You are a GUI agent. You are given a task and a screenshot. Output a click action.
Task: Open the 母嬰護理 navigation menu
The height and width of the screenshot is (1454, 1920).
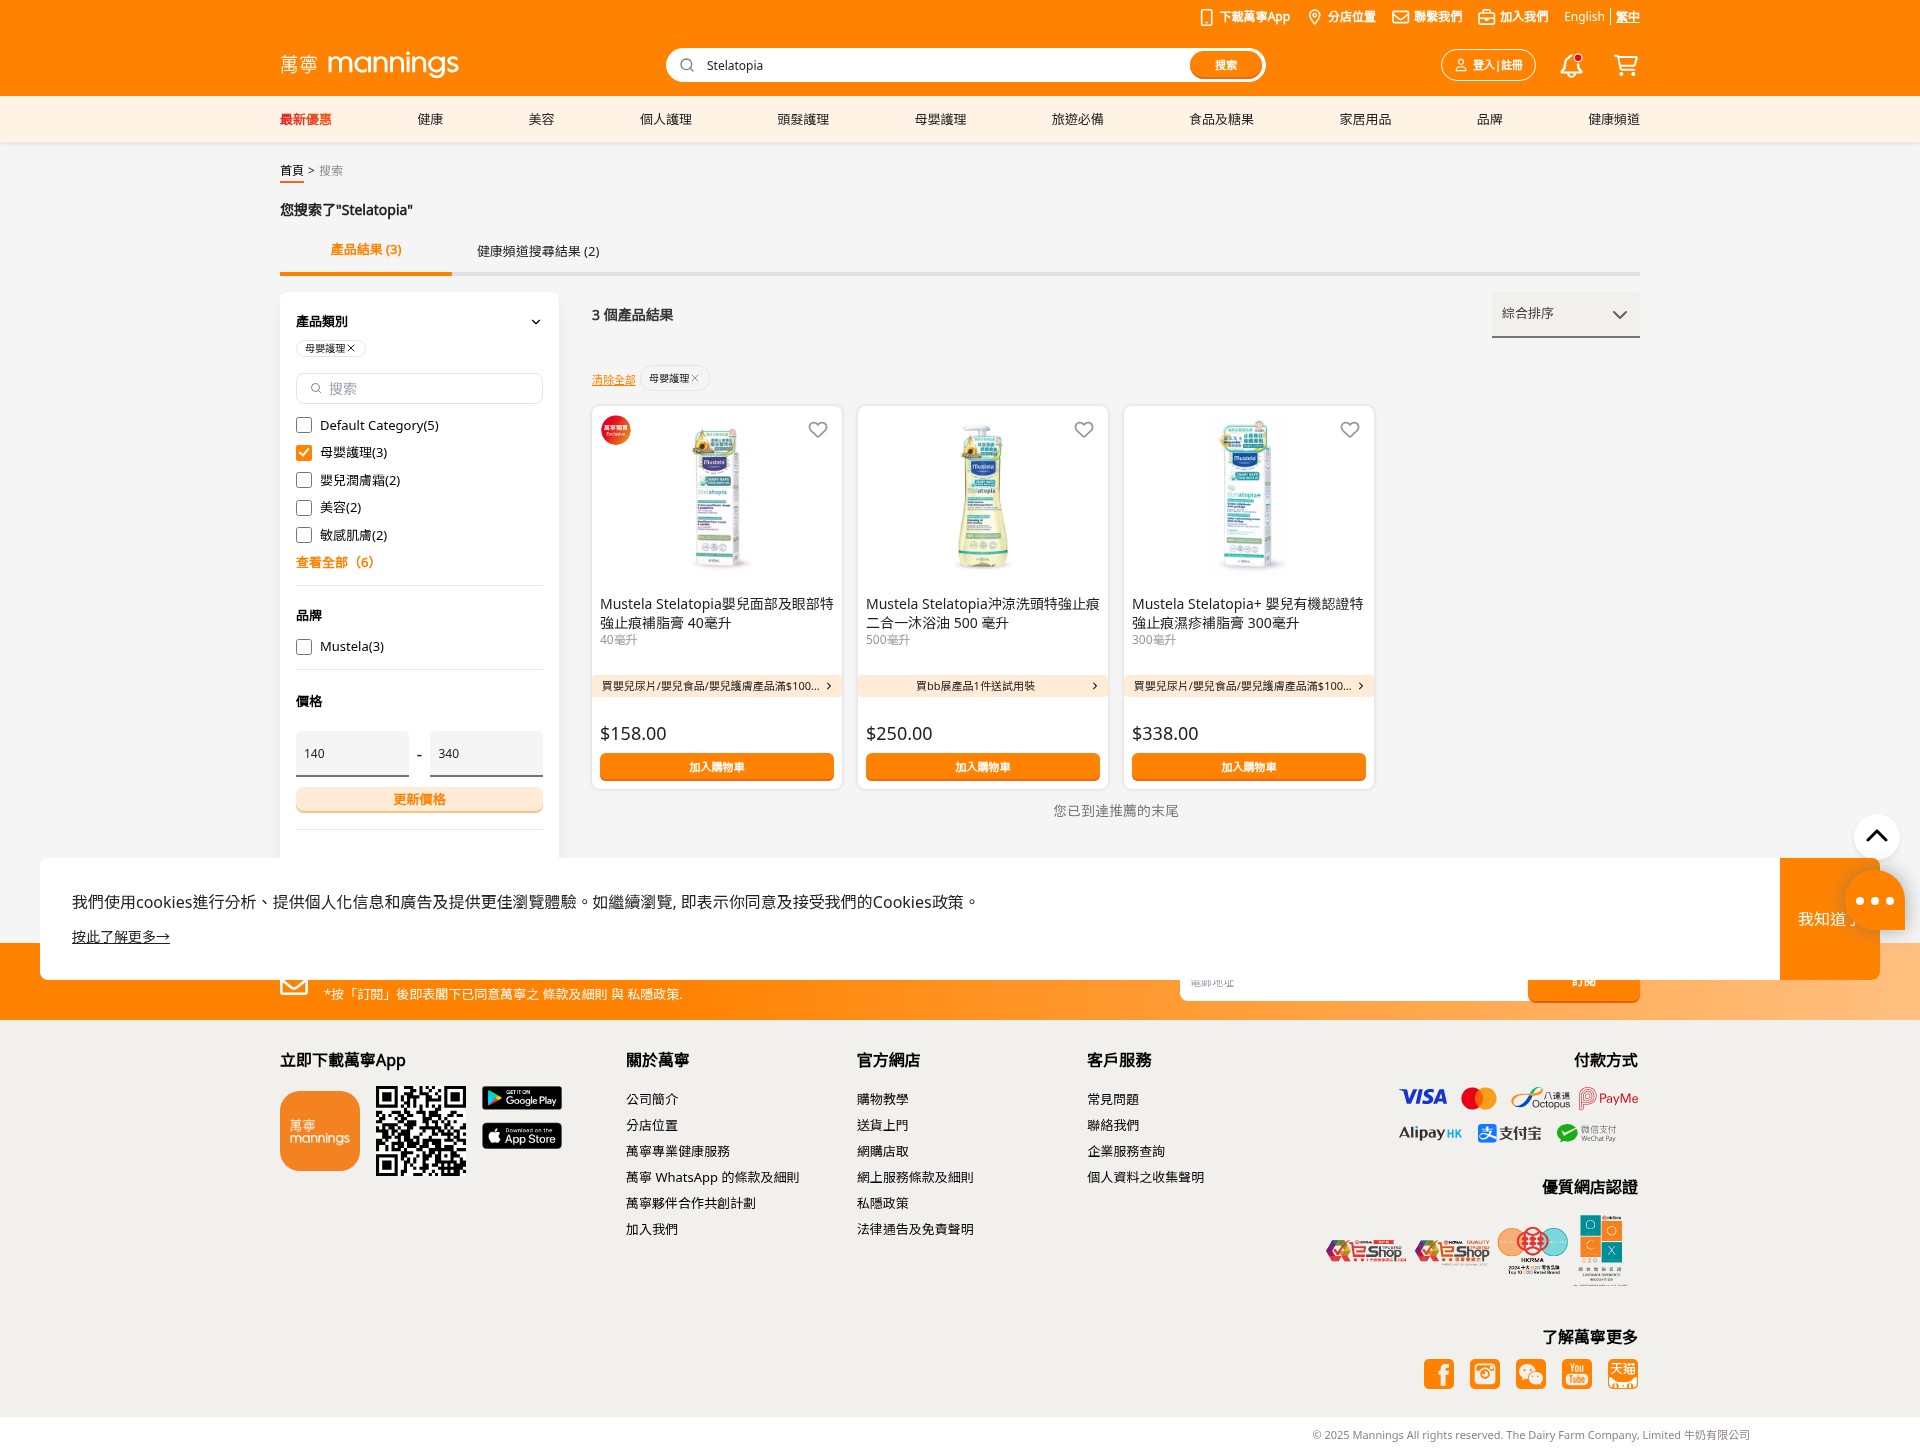tap(940, 119)
